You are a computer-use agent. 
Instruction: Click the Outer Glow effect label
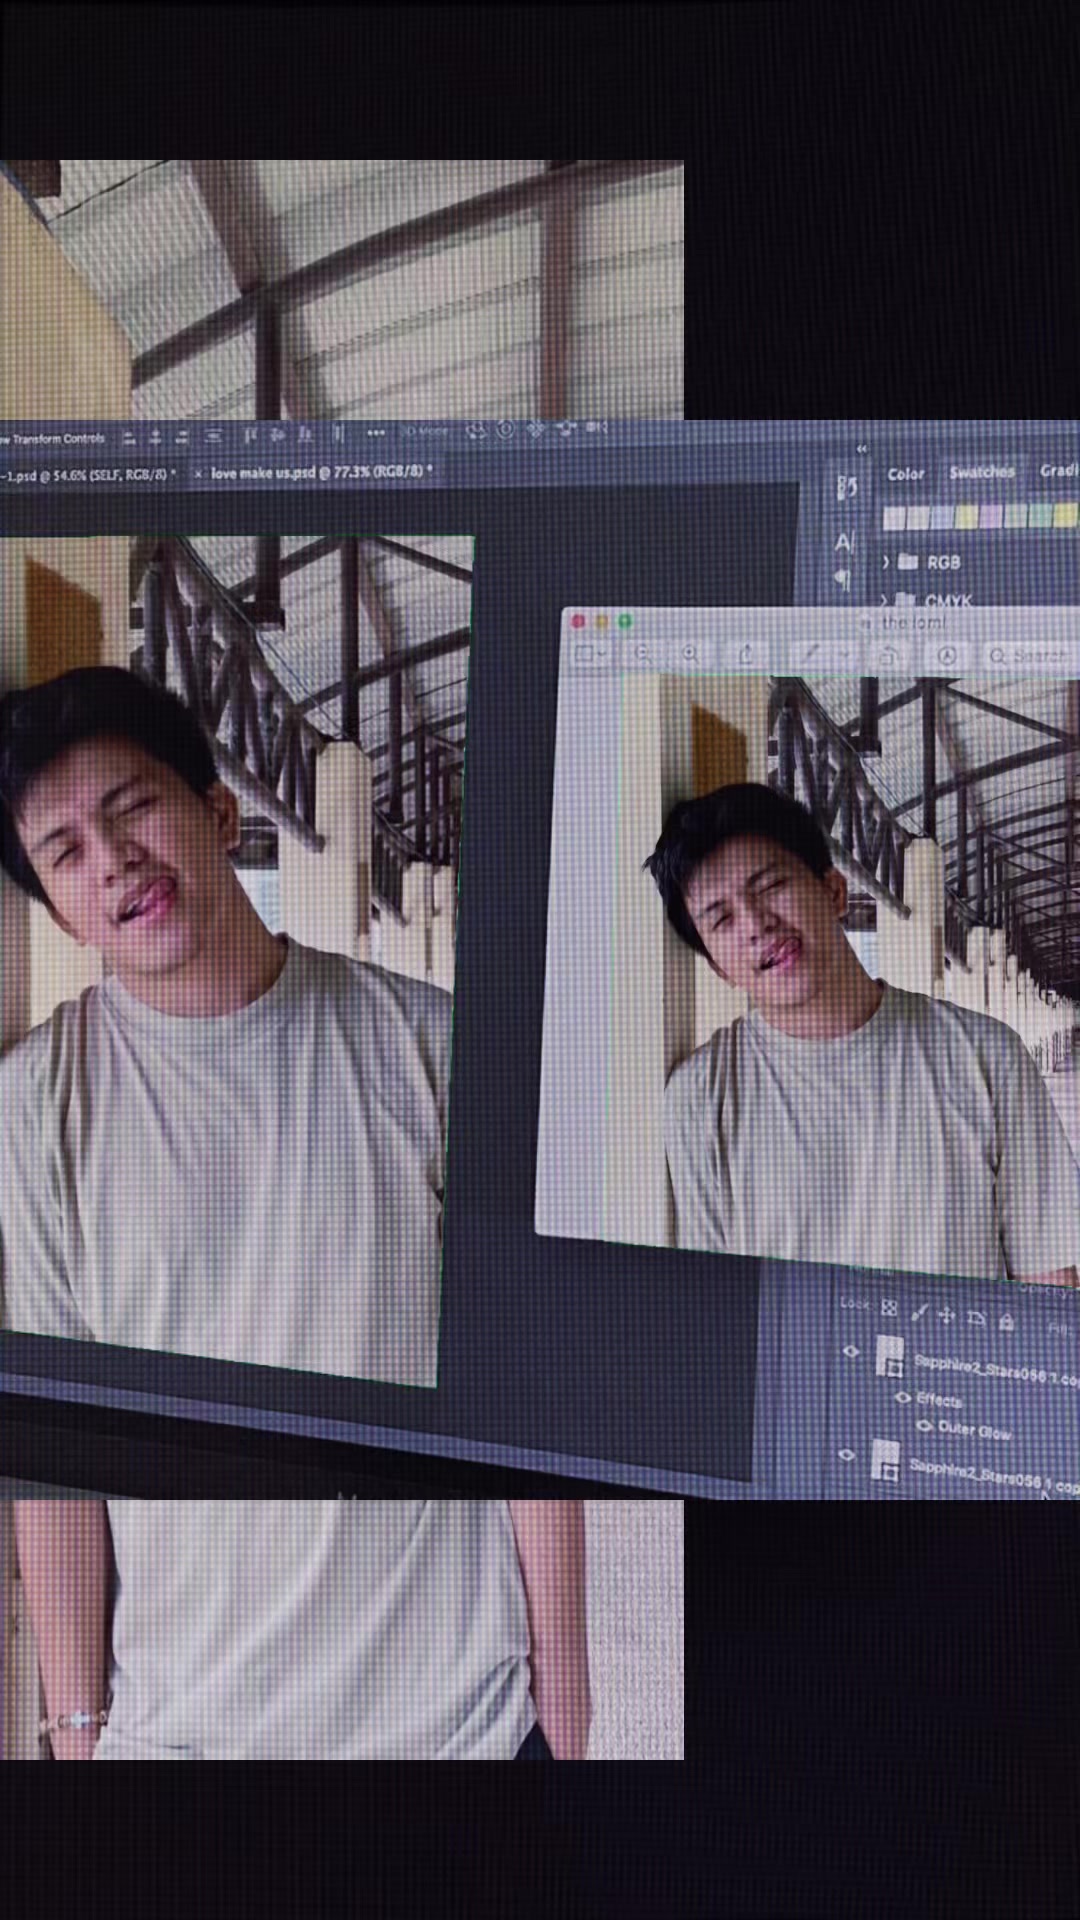(975, 1431)
